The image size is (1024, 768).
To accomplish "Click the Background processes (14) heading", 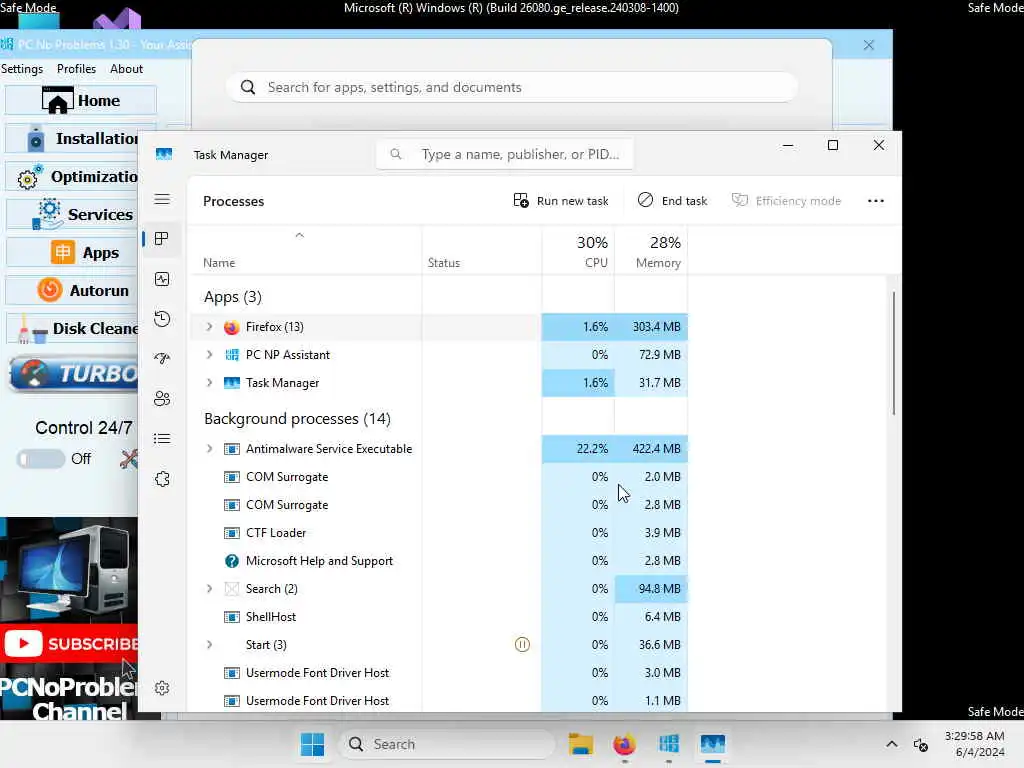I will (297, 419).
